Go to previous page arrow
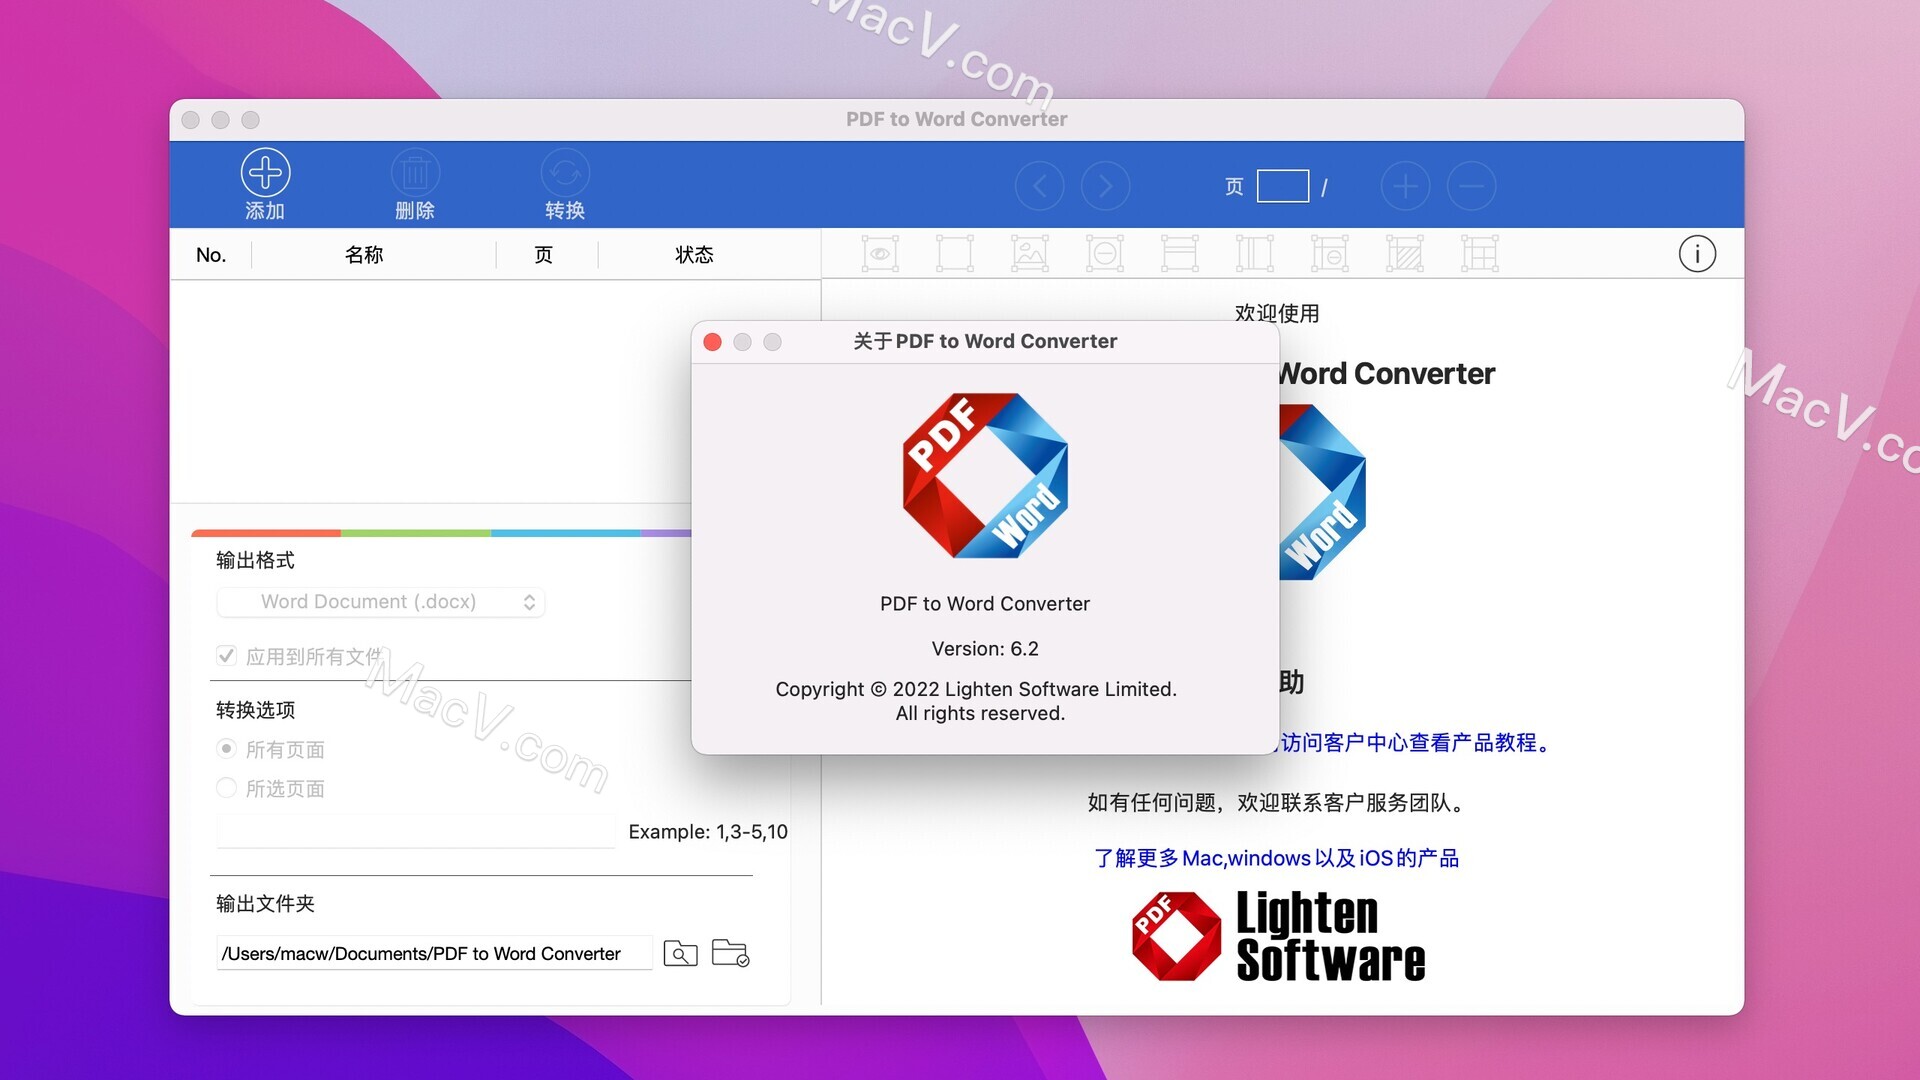Viewport: 1920px width, 1080px height. coord(1040,186)
